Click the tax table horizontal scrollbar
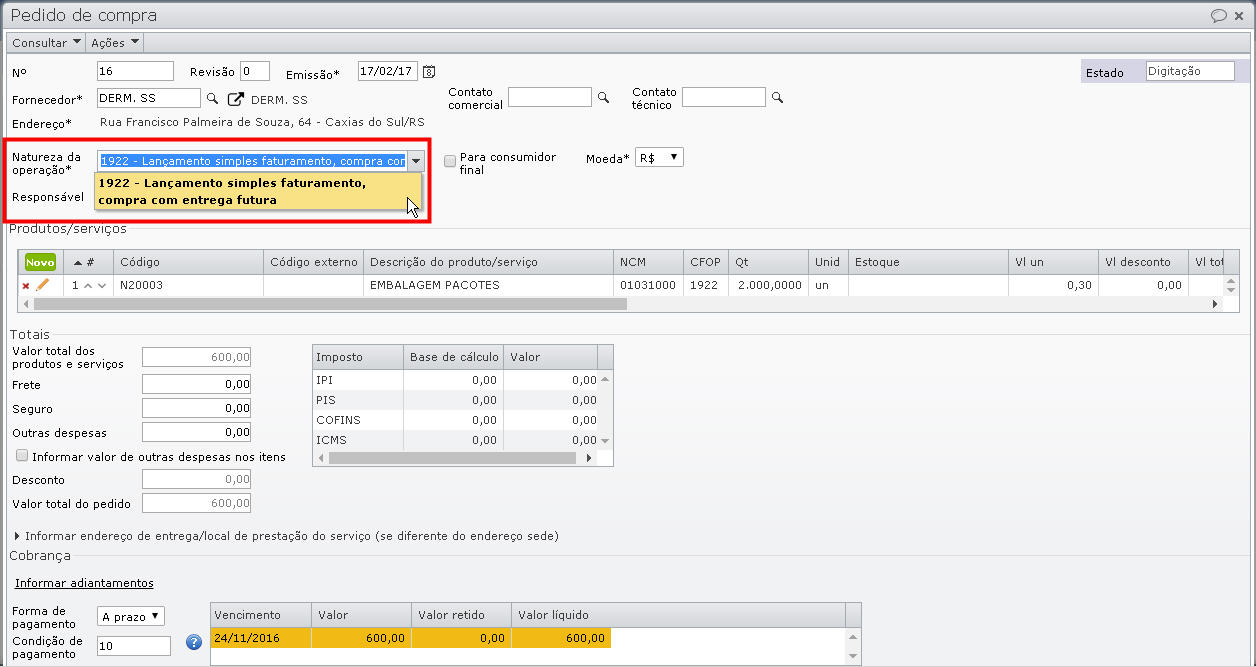Screen dimensions: 1256x667 [452, 458]
